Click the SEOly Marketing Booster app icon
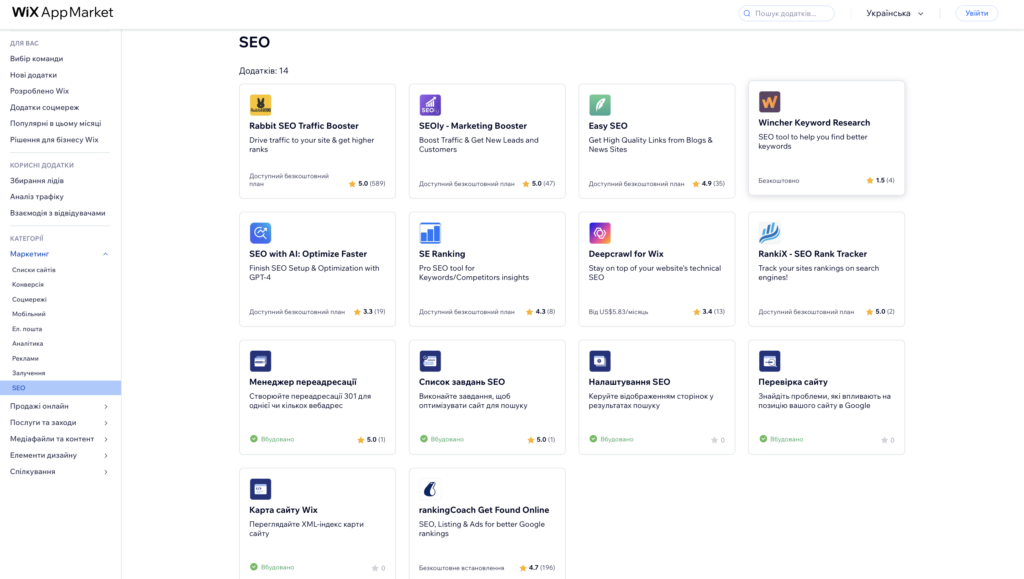 430,105
